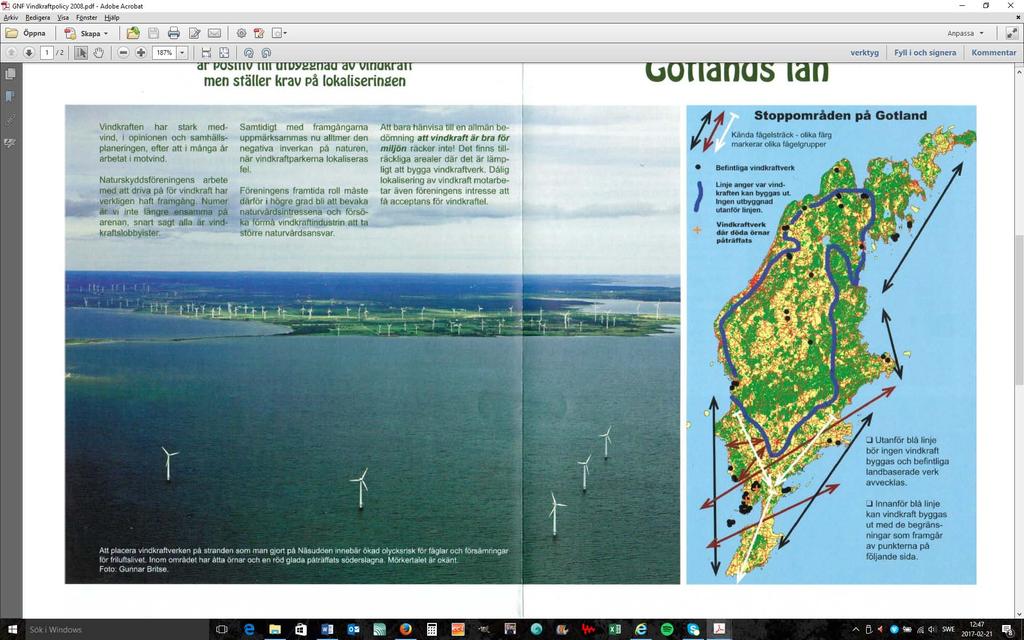Viewport: 1024px width, 640px height.
Task: Open the toolbar page icon dropdown
Action: point(279,33)
